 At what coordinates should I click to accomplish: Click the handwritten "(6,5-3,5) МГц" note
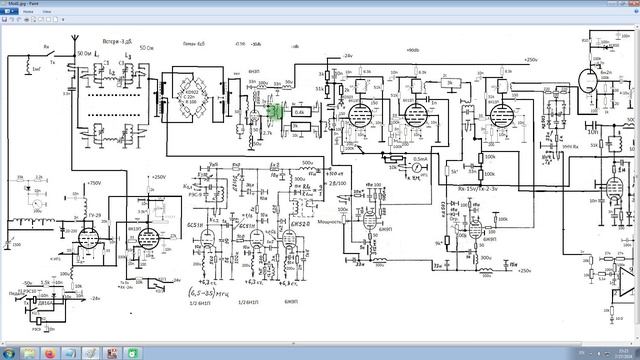pyautogui.click(x=209, y=293)
